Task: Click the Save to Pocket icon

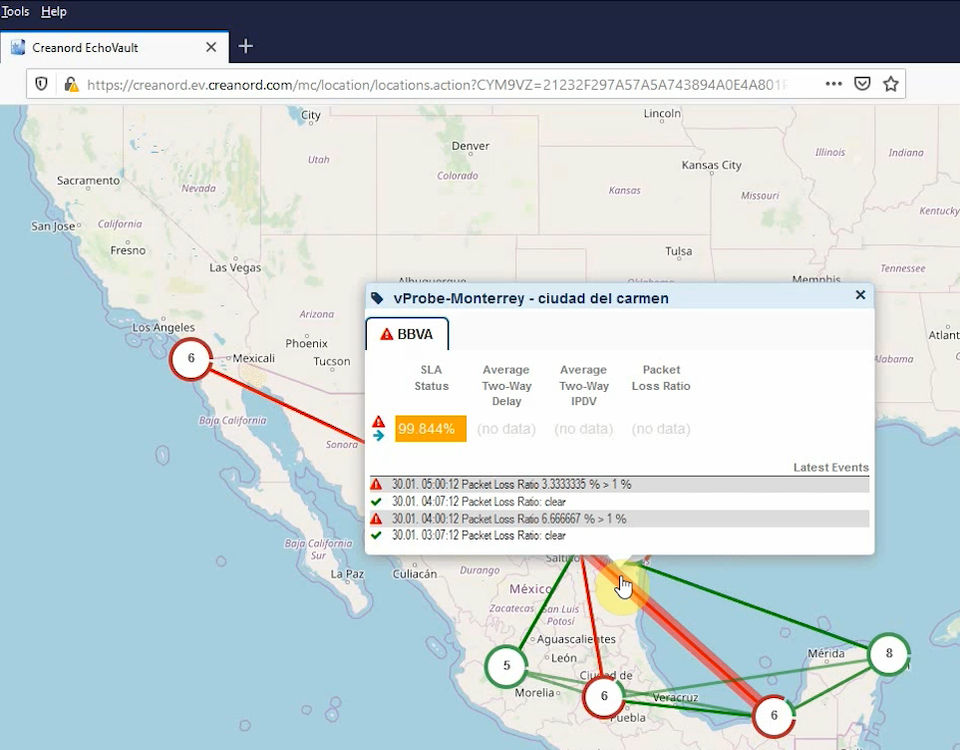Action: pyautogui.click(x=862, y=83)
